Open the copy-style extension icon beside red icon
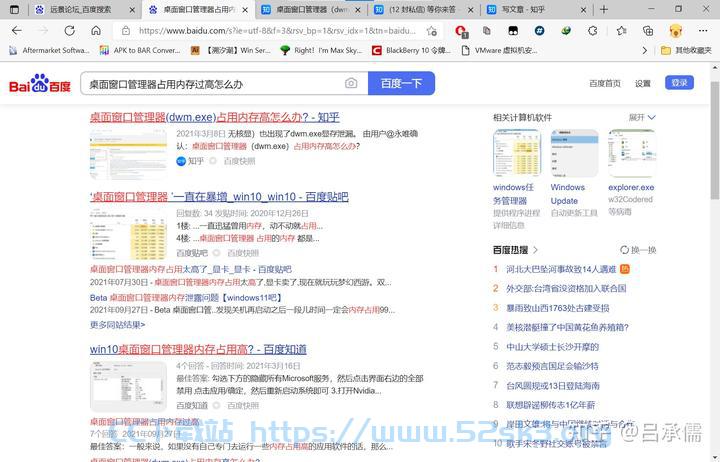The height and width of the screenshot is (462, 720). pyautogui.click(x=487, y=31)
